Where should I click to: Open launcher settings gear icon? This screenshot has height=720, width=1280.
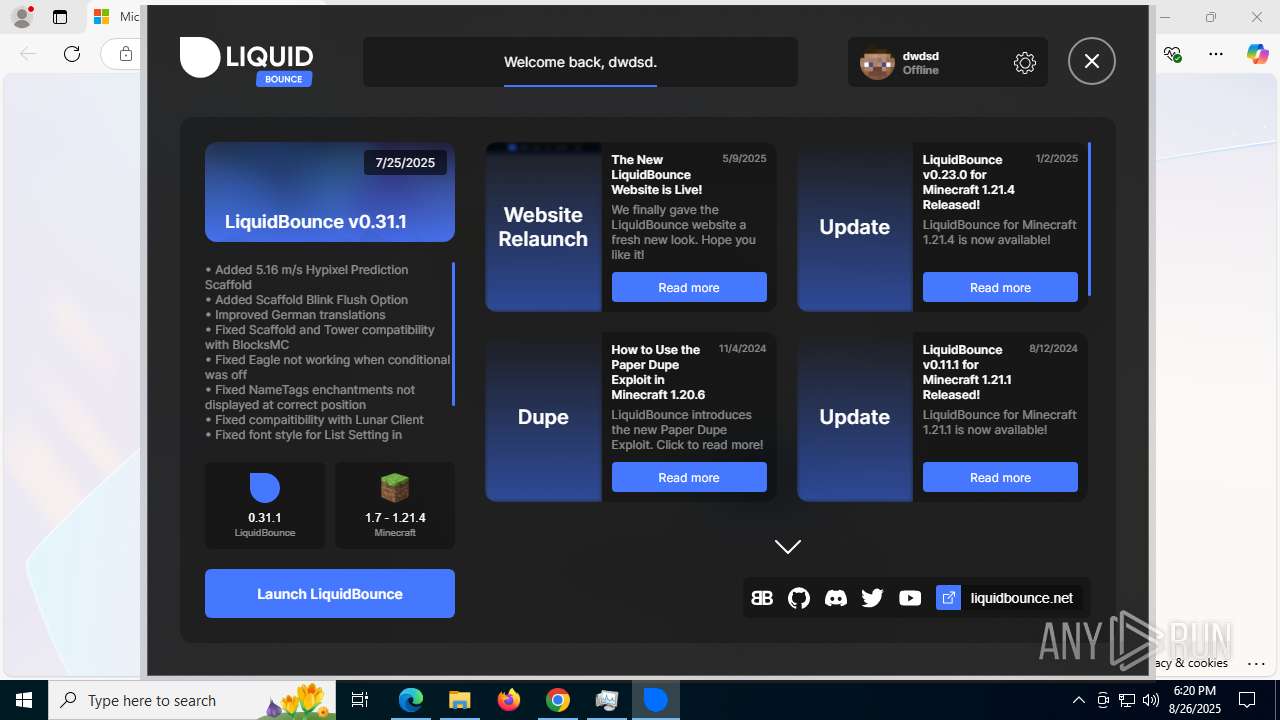pos(1025,63)
